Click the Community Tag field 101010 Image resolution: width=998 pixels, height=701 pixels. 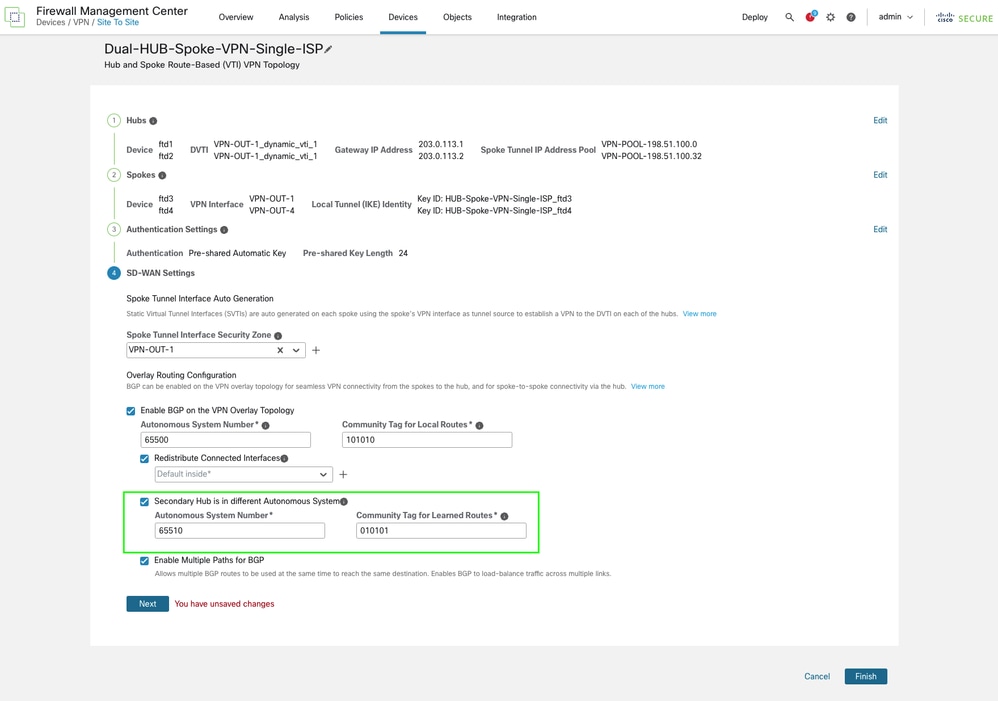(x=427, y=440)
